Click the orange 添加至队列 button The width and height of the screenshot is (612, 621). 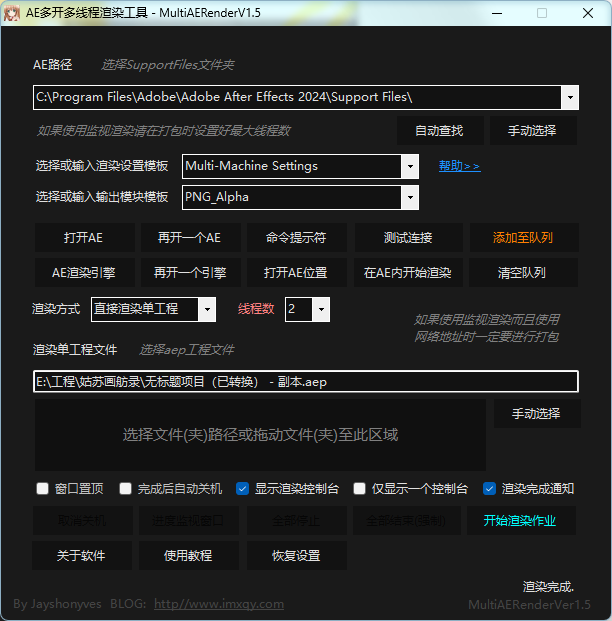coord(524,238)
